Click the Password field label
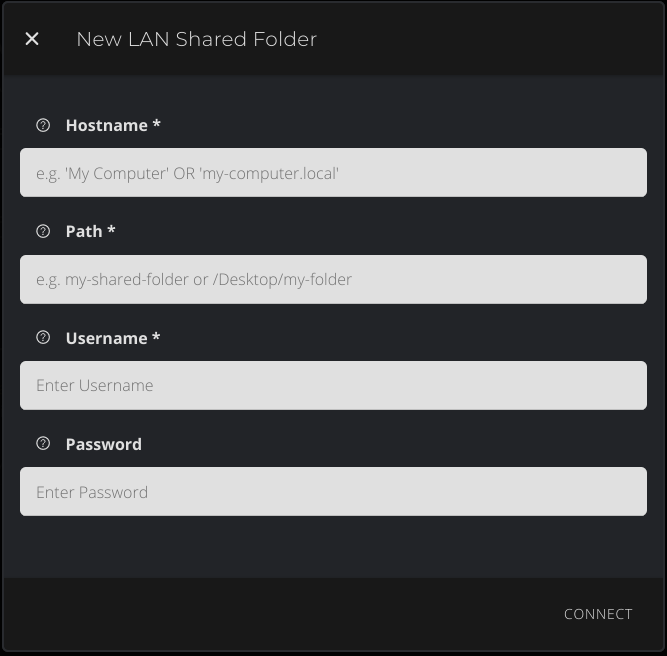This screenshot has height=656, width=667. coord(104,444)
